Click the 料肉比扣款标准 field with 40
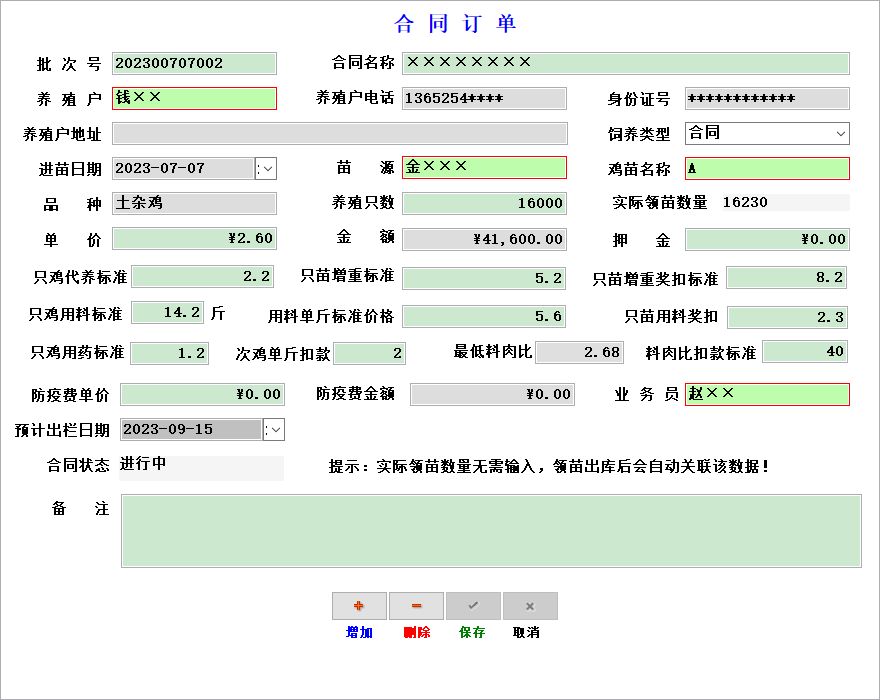 coord(805,352)
